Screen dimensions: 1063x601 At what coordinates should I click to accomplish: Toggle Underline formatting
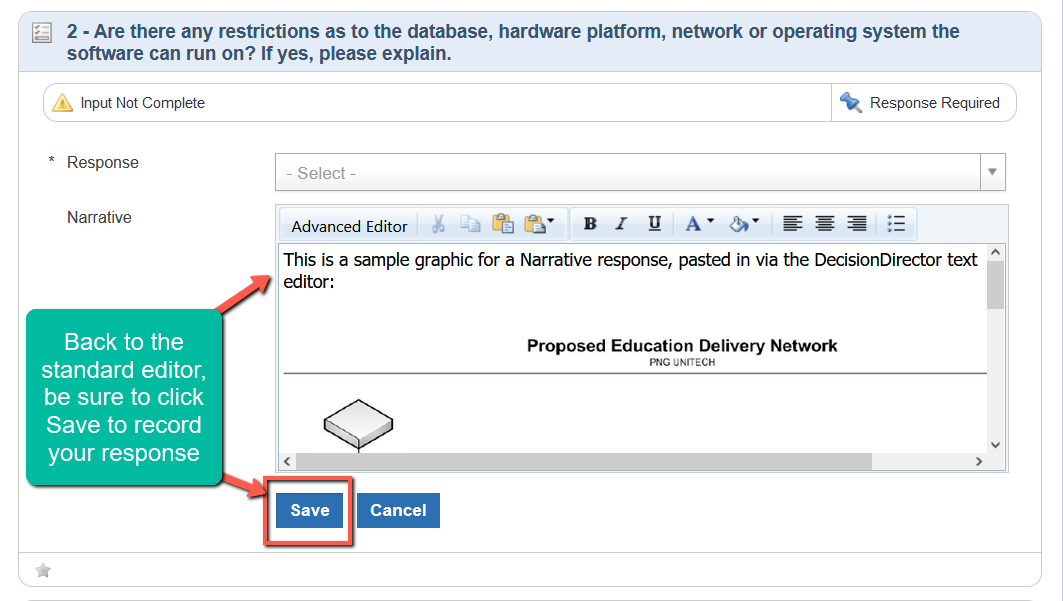coord(654,224)
